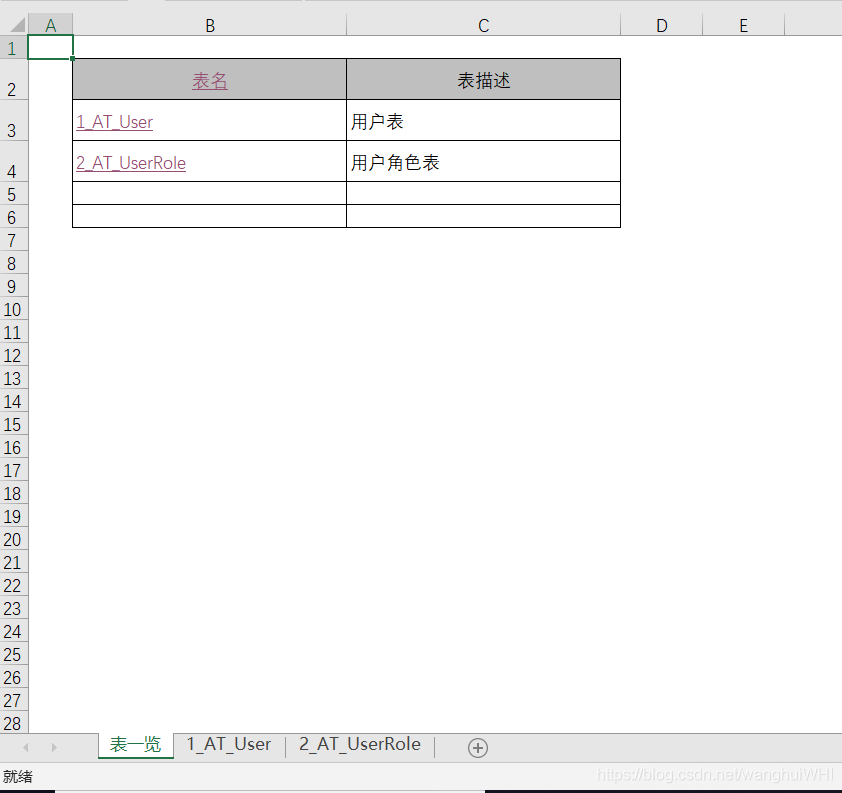Image resolution: width=842 pixels, height=793 pixels.
Task: Select row 7 header
Action: click(13, 240)
